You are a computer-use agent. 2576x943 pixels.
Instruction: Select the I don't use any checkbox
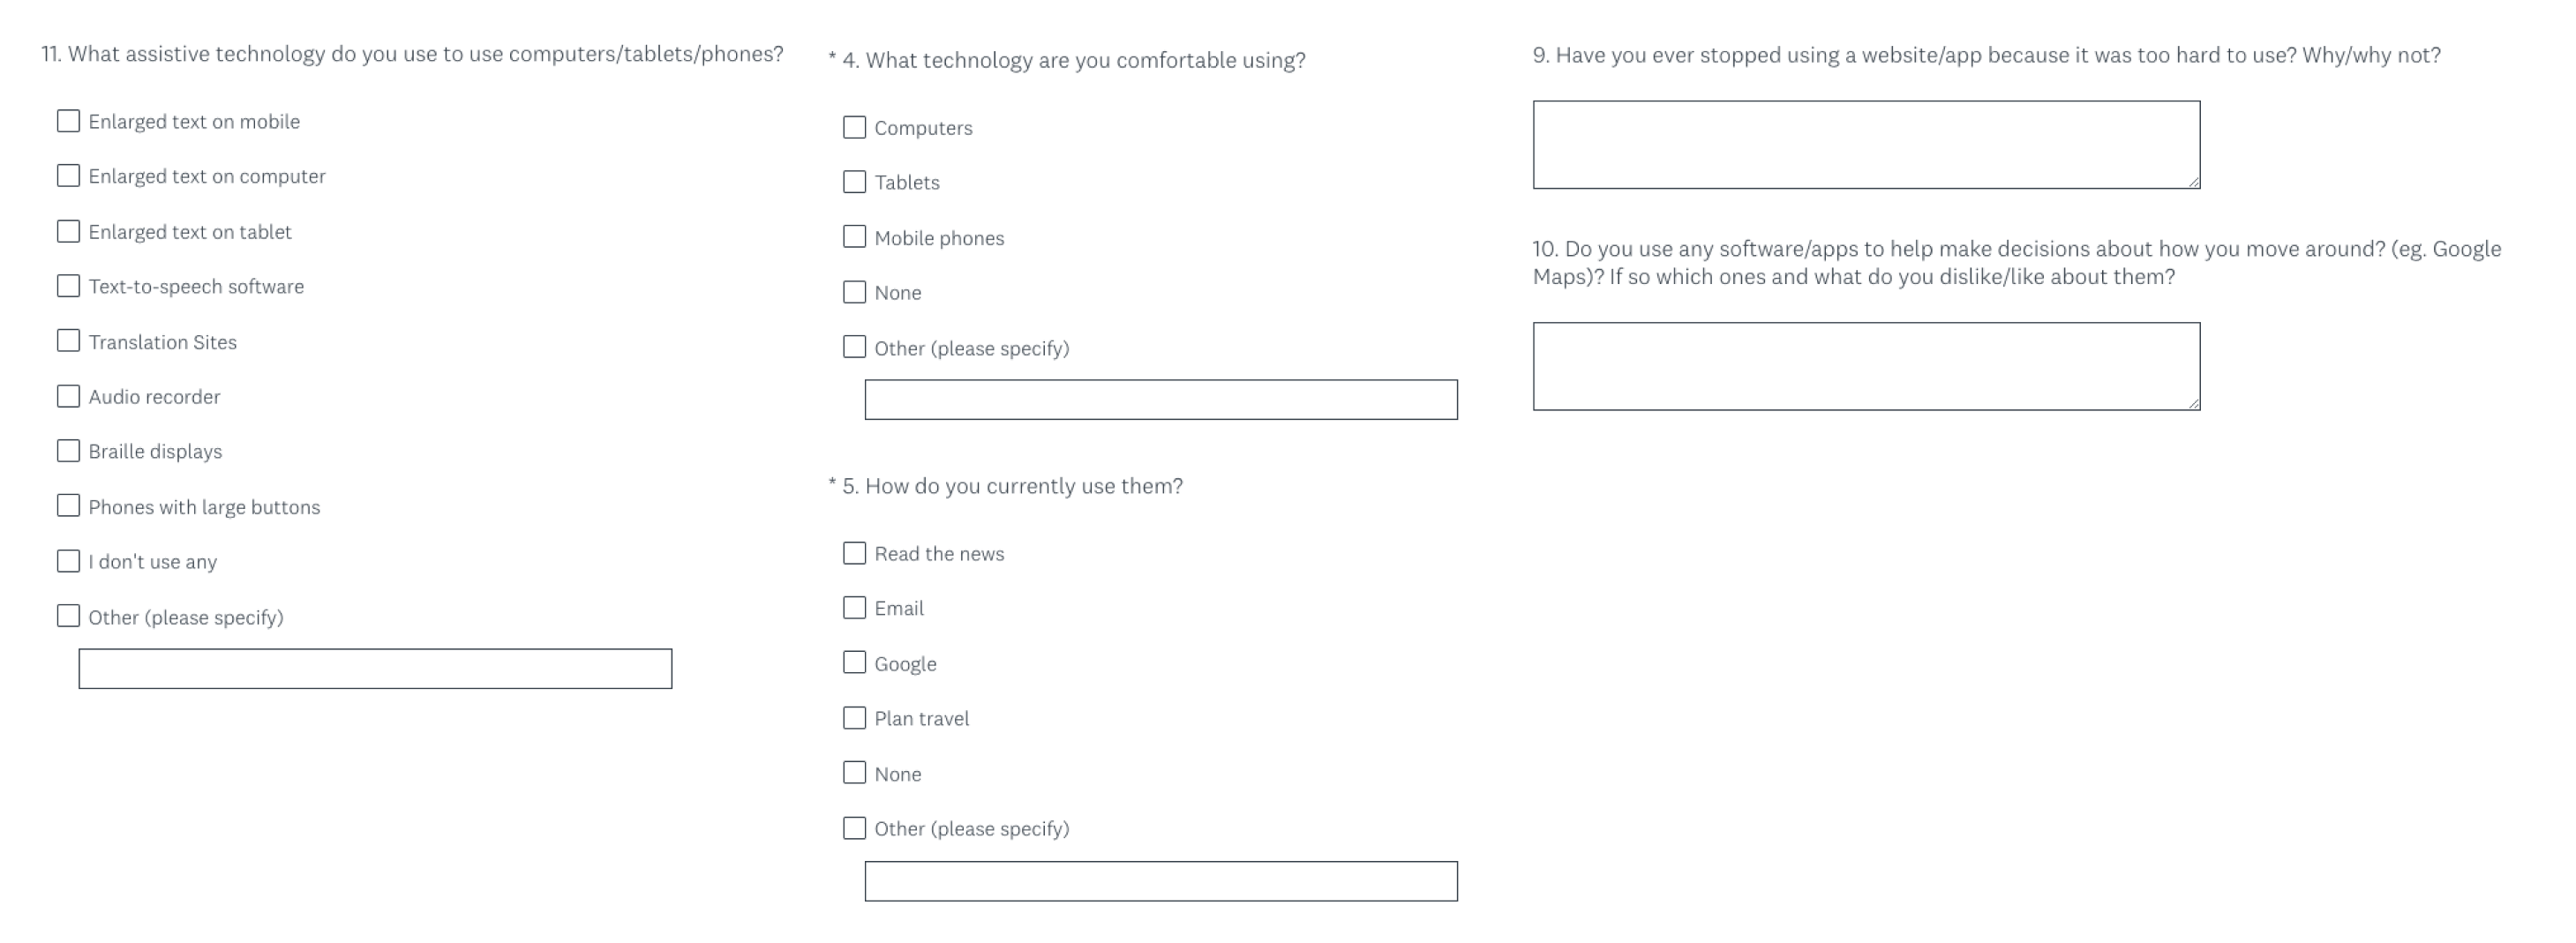tap(68, 561)
